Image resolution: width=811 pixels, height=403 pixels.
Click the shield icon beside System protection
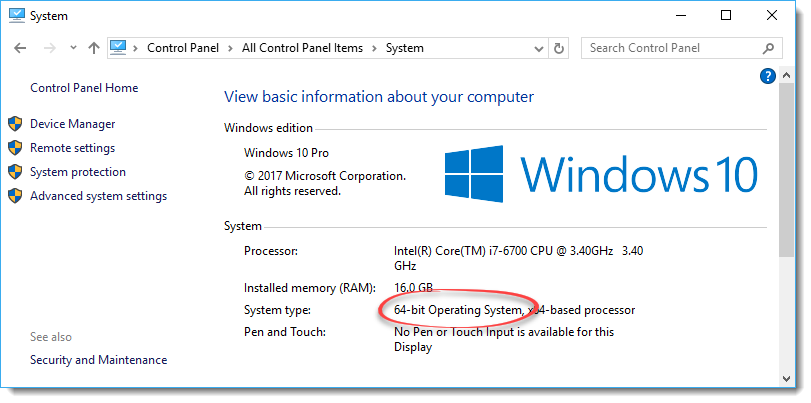pos(16,172)
